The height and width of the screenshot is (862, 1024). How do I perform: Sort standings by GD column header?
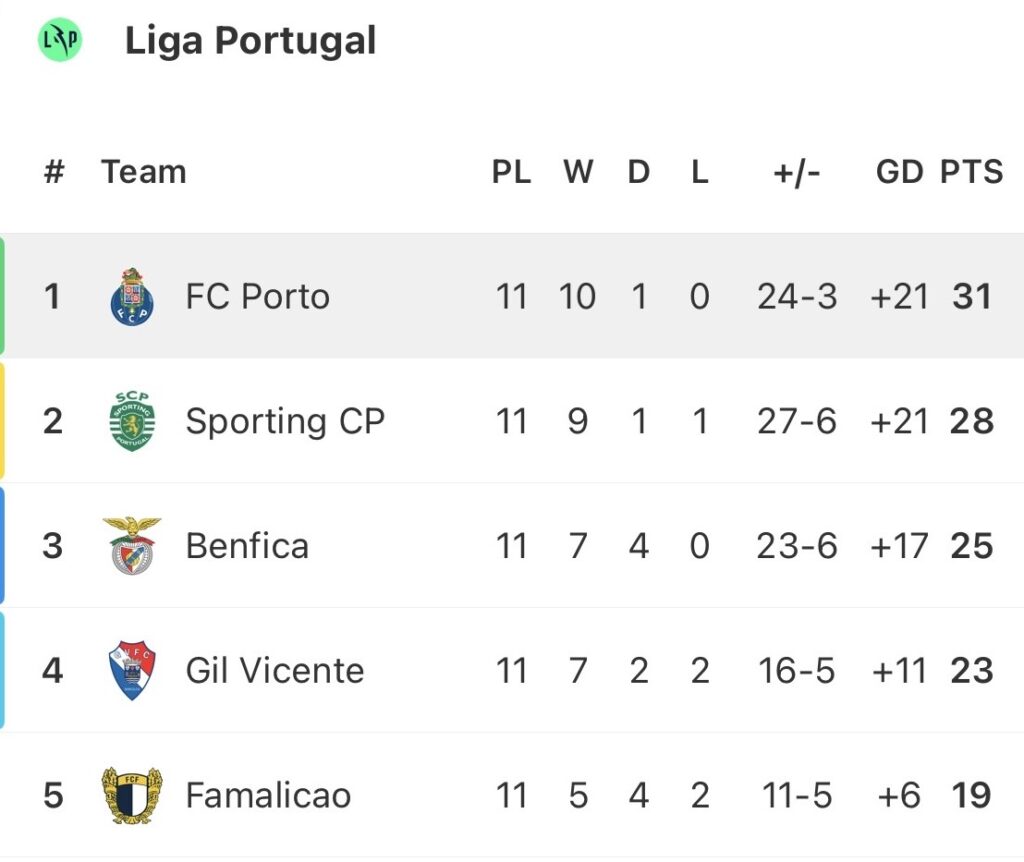[899, 172]
